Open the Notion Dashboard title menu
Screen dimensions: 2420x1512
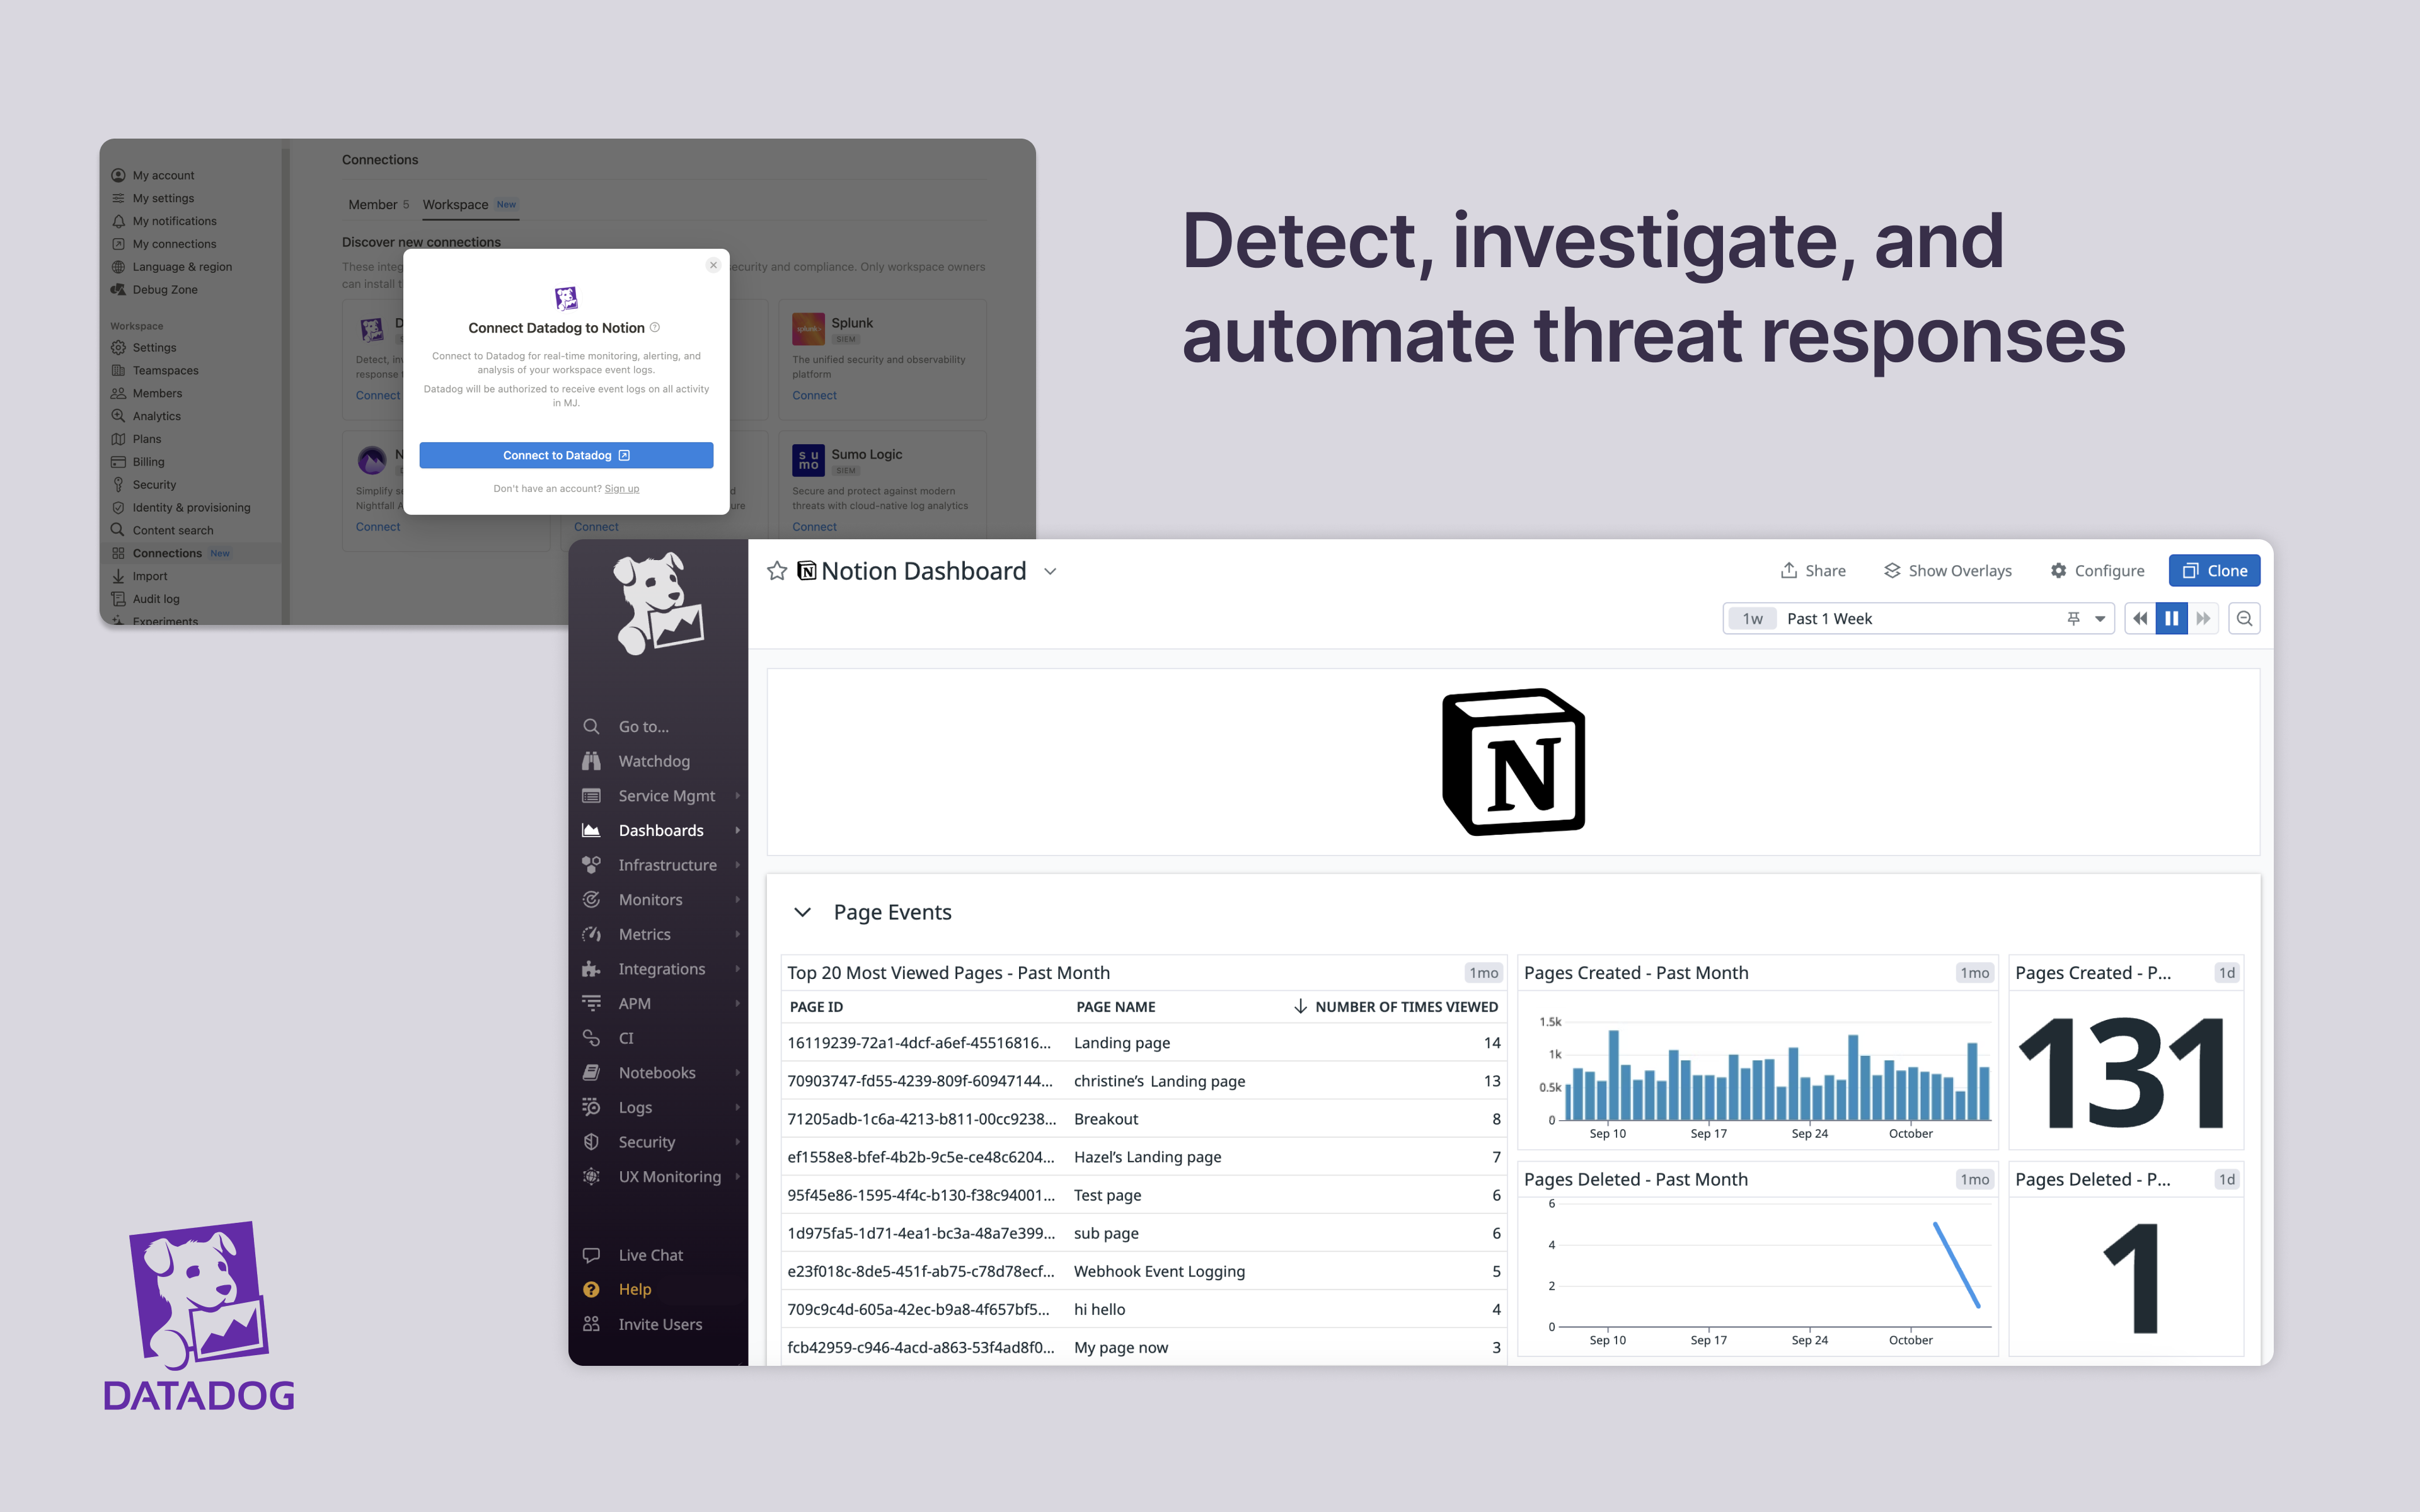click(x=1050, y=571)
